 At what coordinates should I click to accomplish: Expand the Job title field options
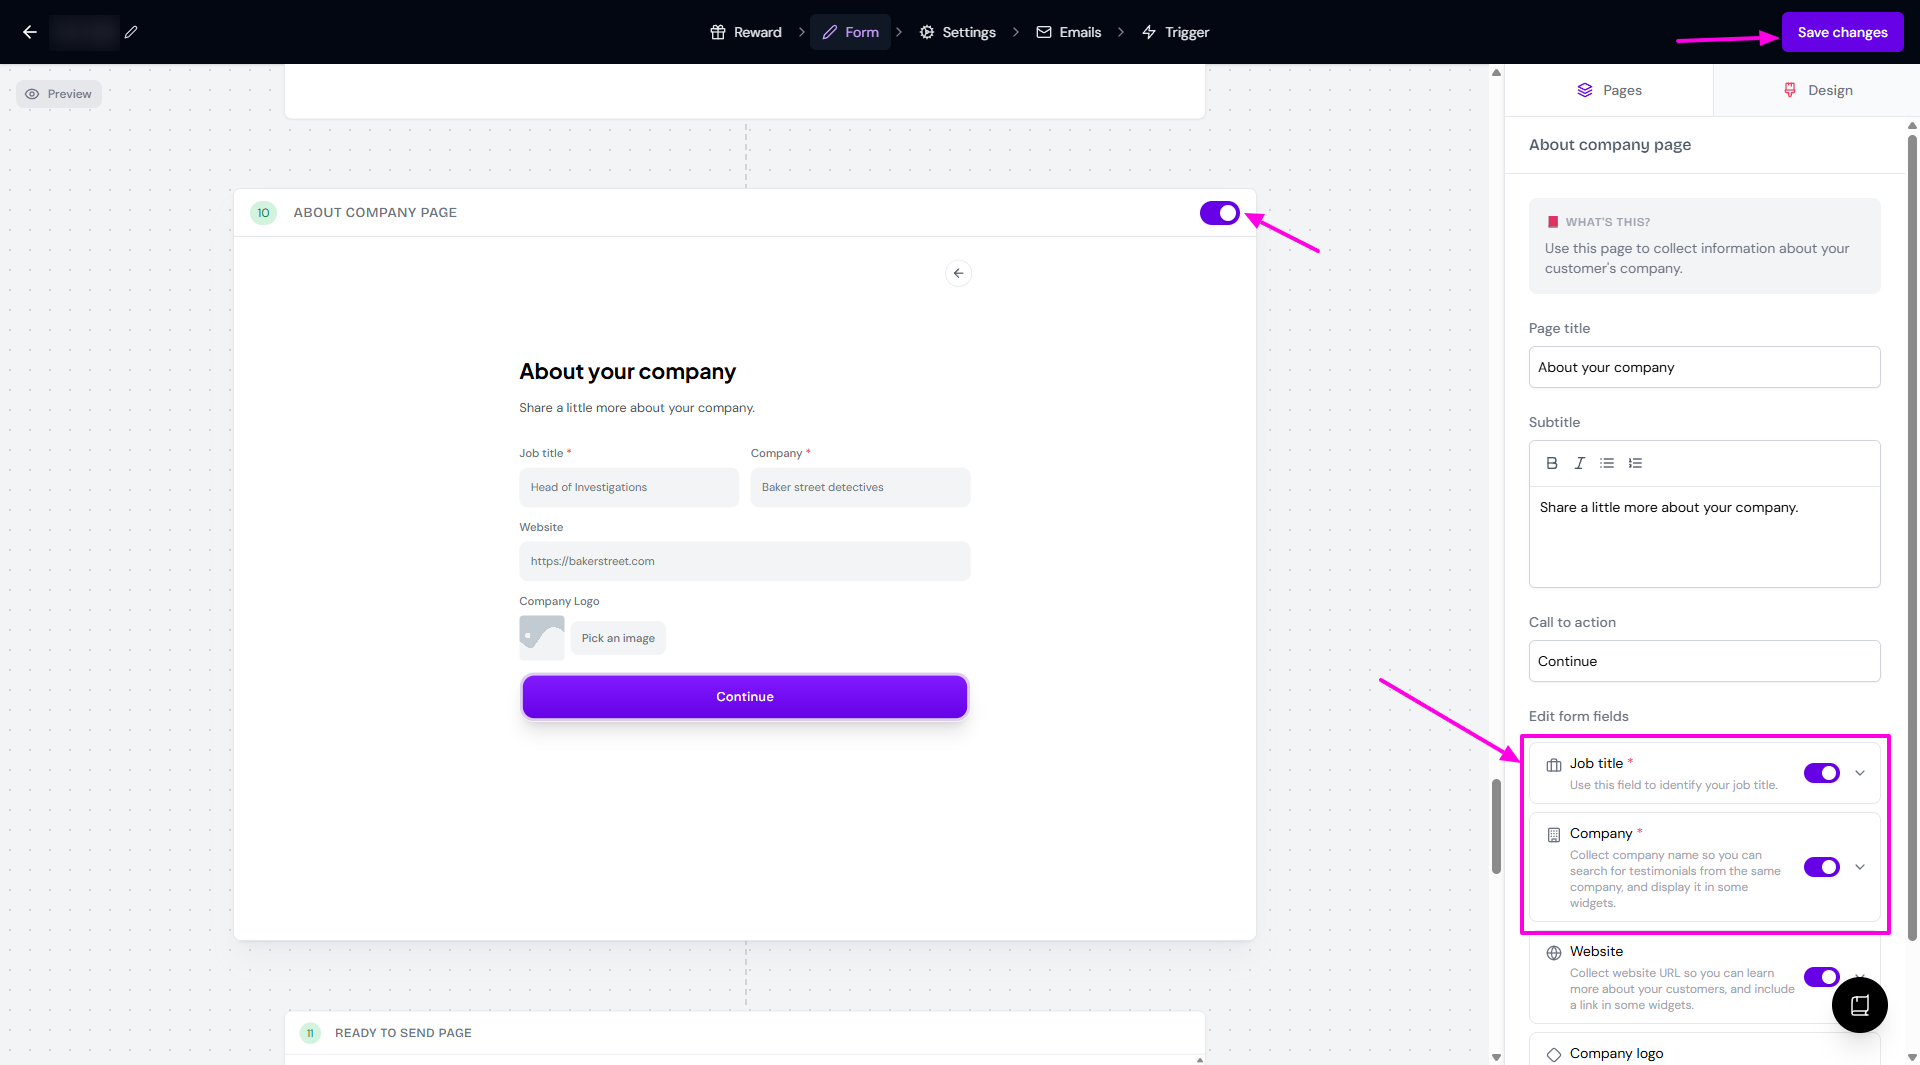pos(1860,773)
